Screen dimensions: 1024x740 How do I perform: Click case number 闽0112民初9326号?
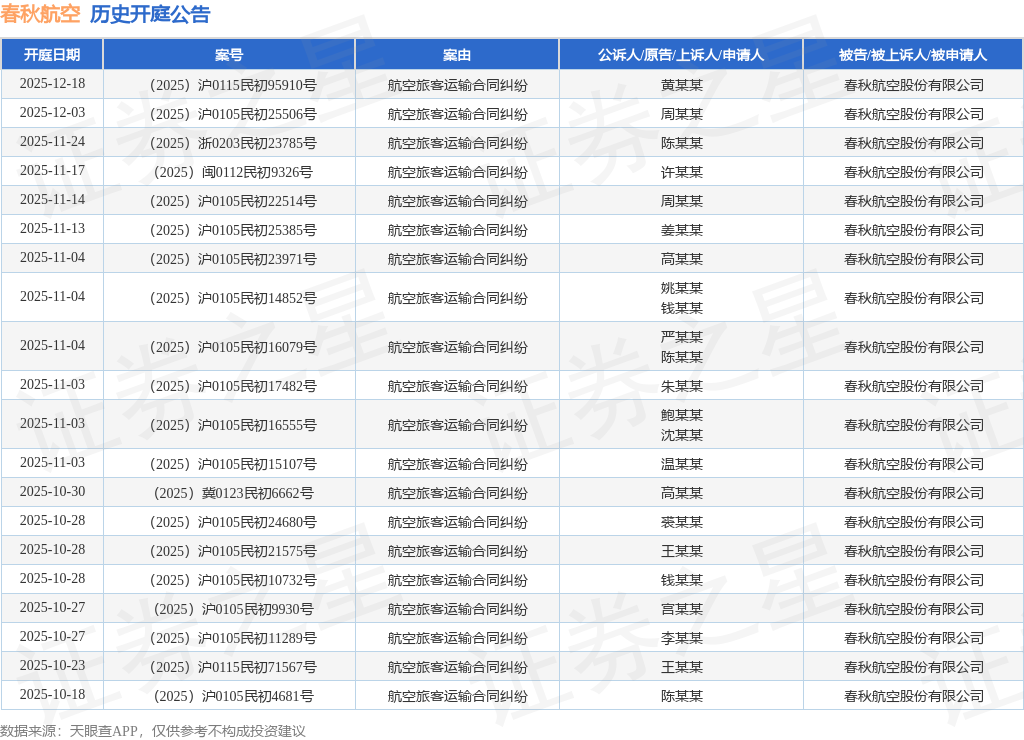pos(233,172)
